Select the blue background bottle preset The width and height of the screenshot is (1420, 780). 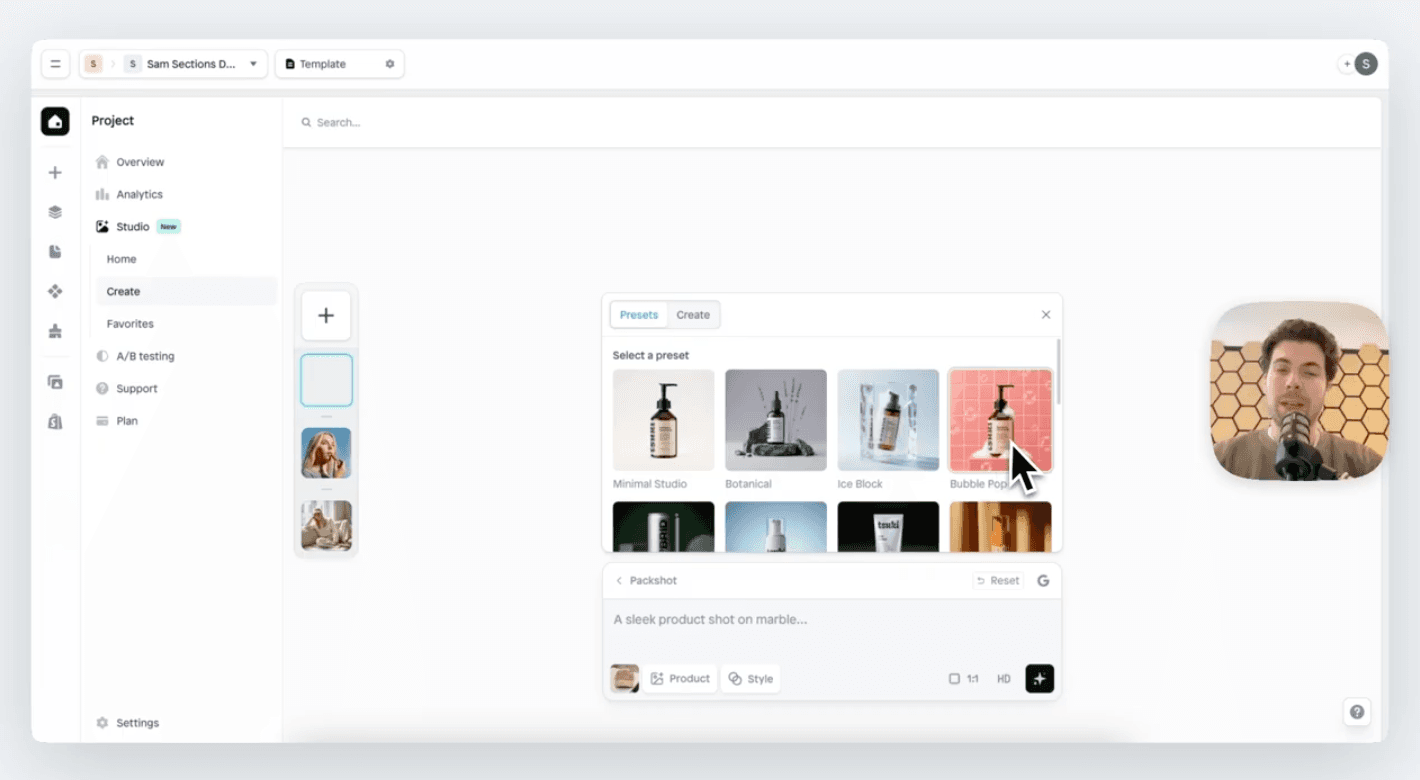pos(776,527)
